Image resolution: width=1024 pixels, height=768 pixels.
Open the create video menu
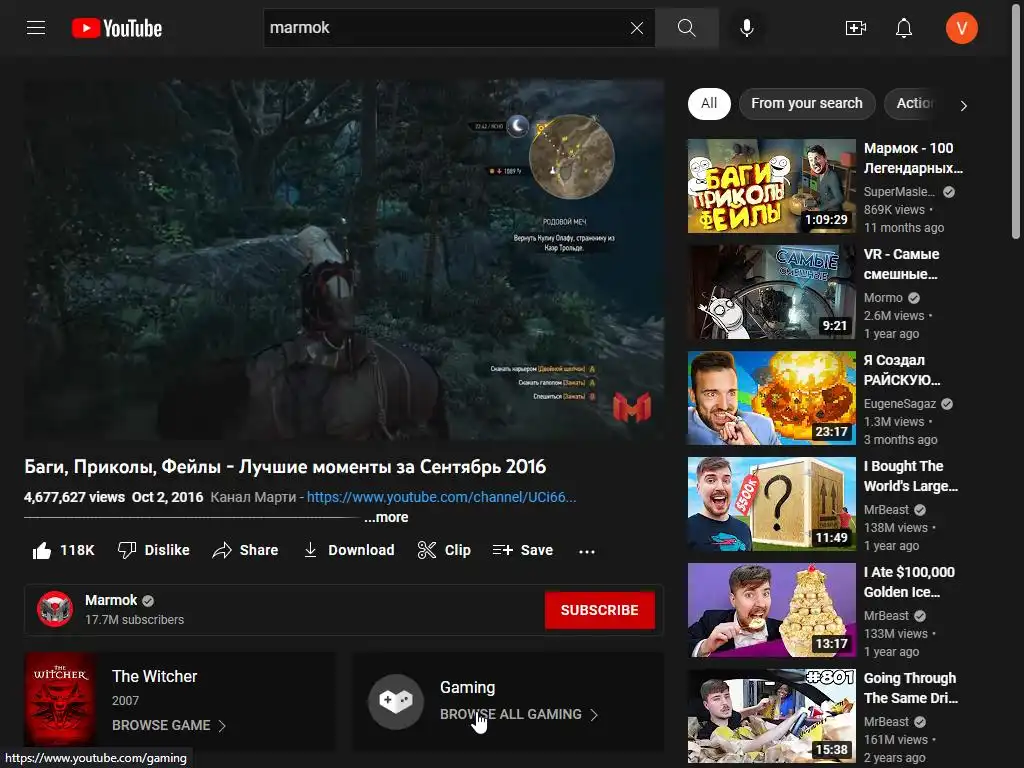856,28
